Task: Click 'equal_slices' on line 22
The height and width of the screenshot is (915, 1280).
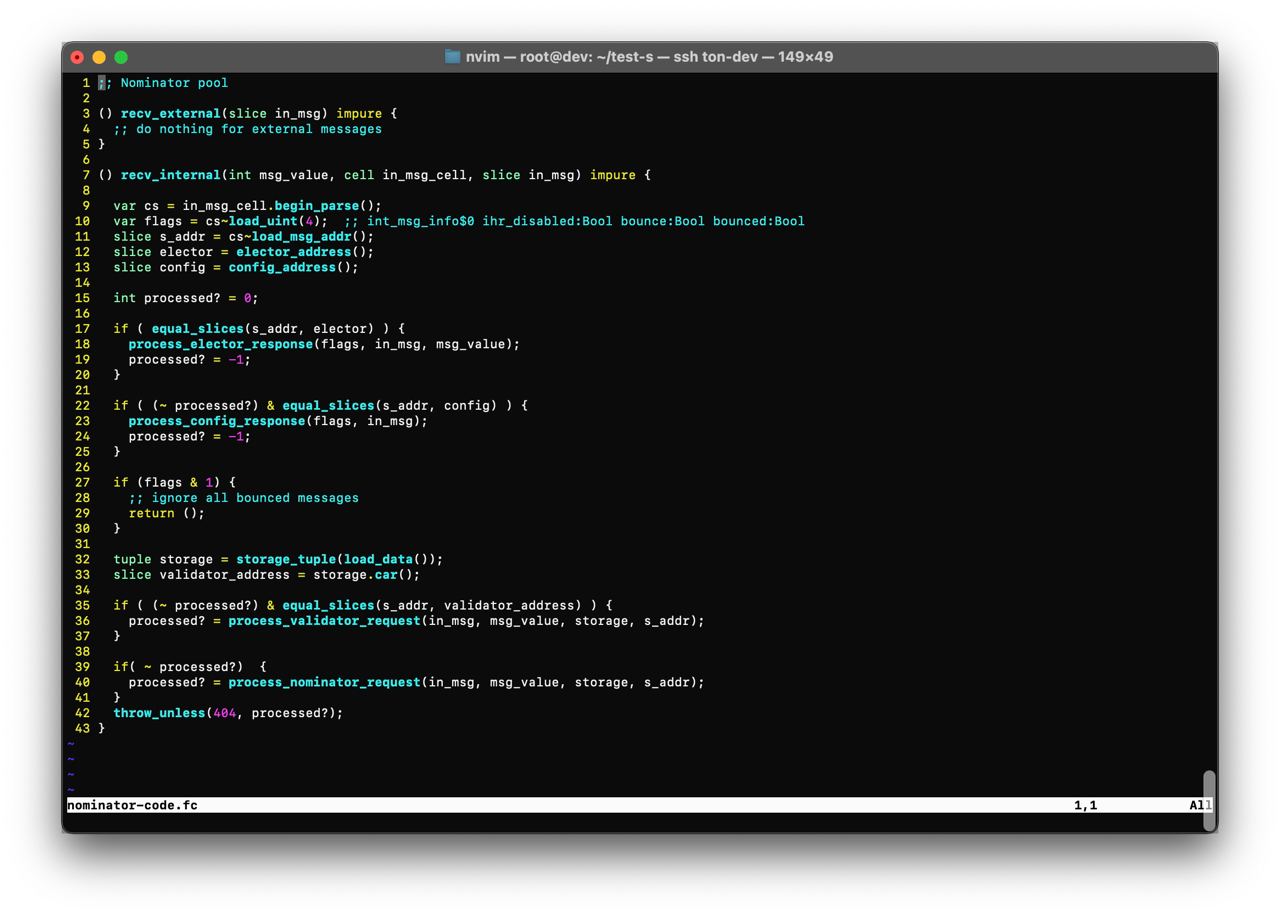Action: pyautogui.click(x=328, y=406)
